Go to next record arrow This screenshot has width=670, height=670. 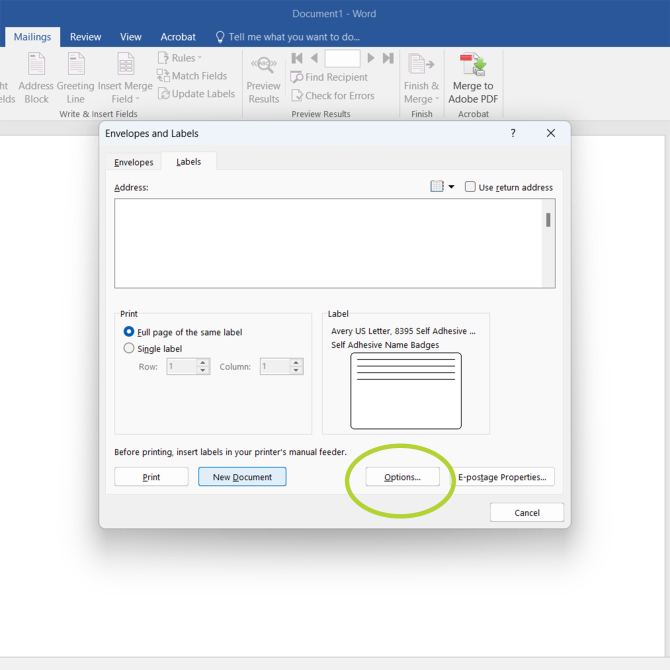pyautogui.click(x=371, y=58)
